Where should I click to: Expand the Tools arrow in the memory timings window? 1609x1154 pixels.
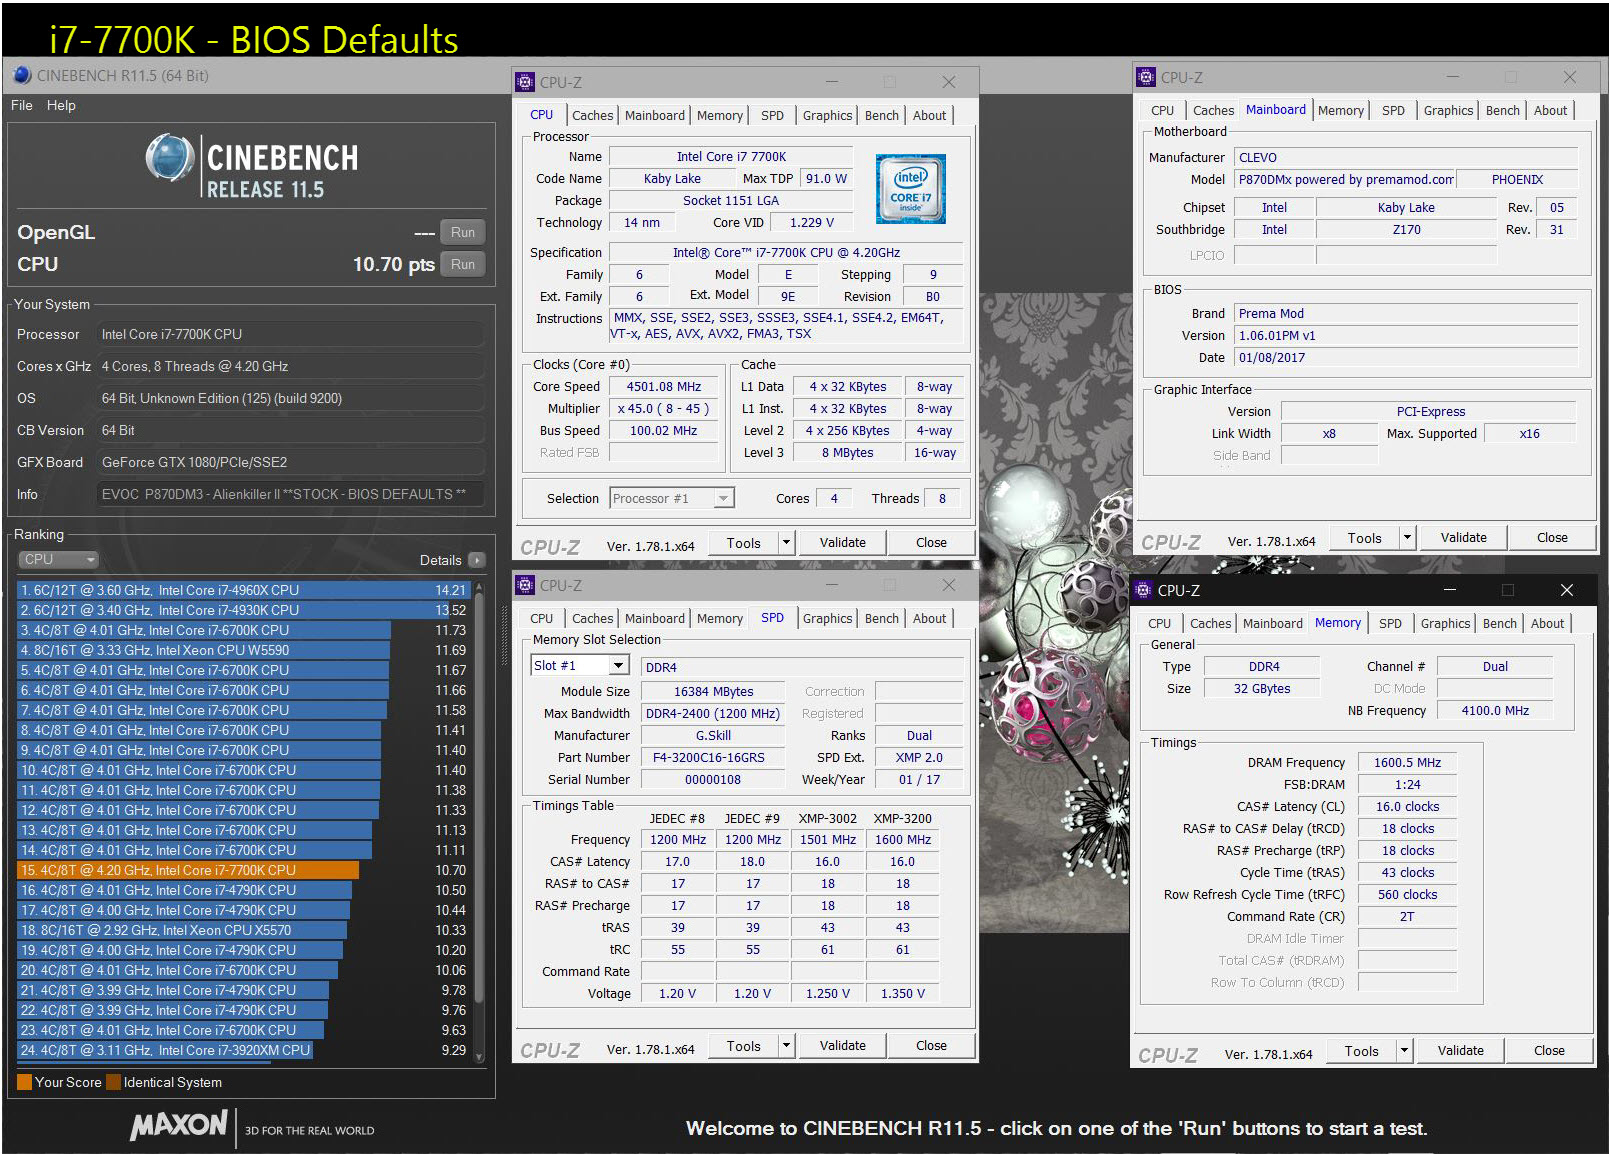click(x=1404, y=1050)
